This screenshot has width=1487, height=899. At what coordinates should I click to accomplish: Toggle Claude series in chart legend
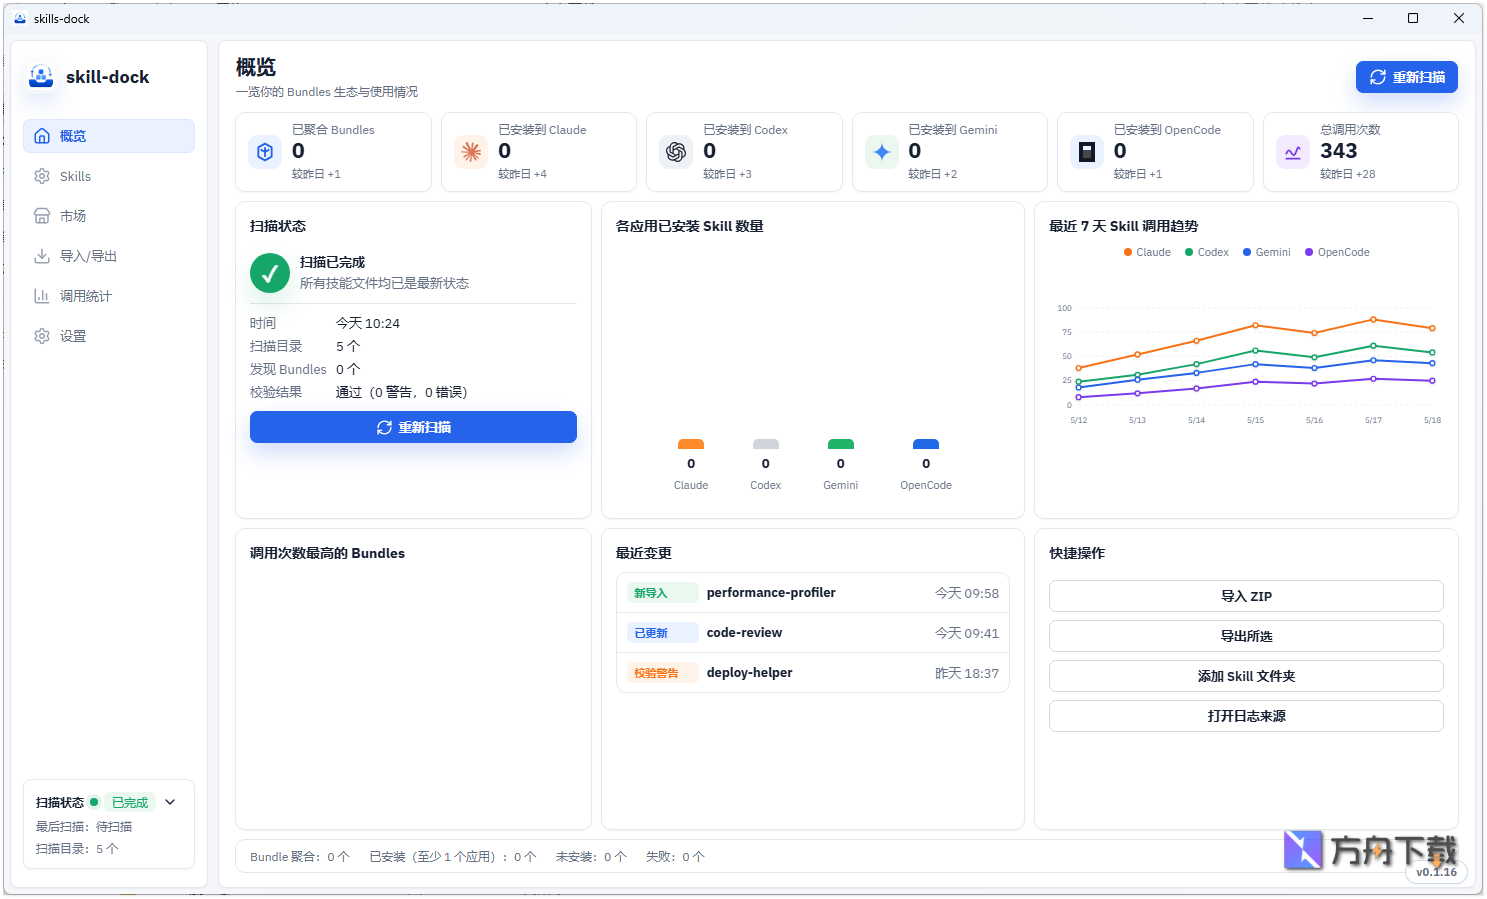[x=1147, y=252]
